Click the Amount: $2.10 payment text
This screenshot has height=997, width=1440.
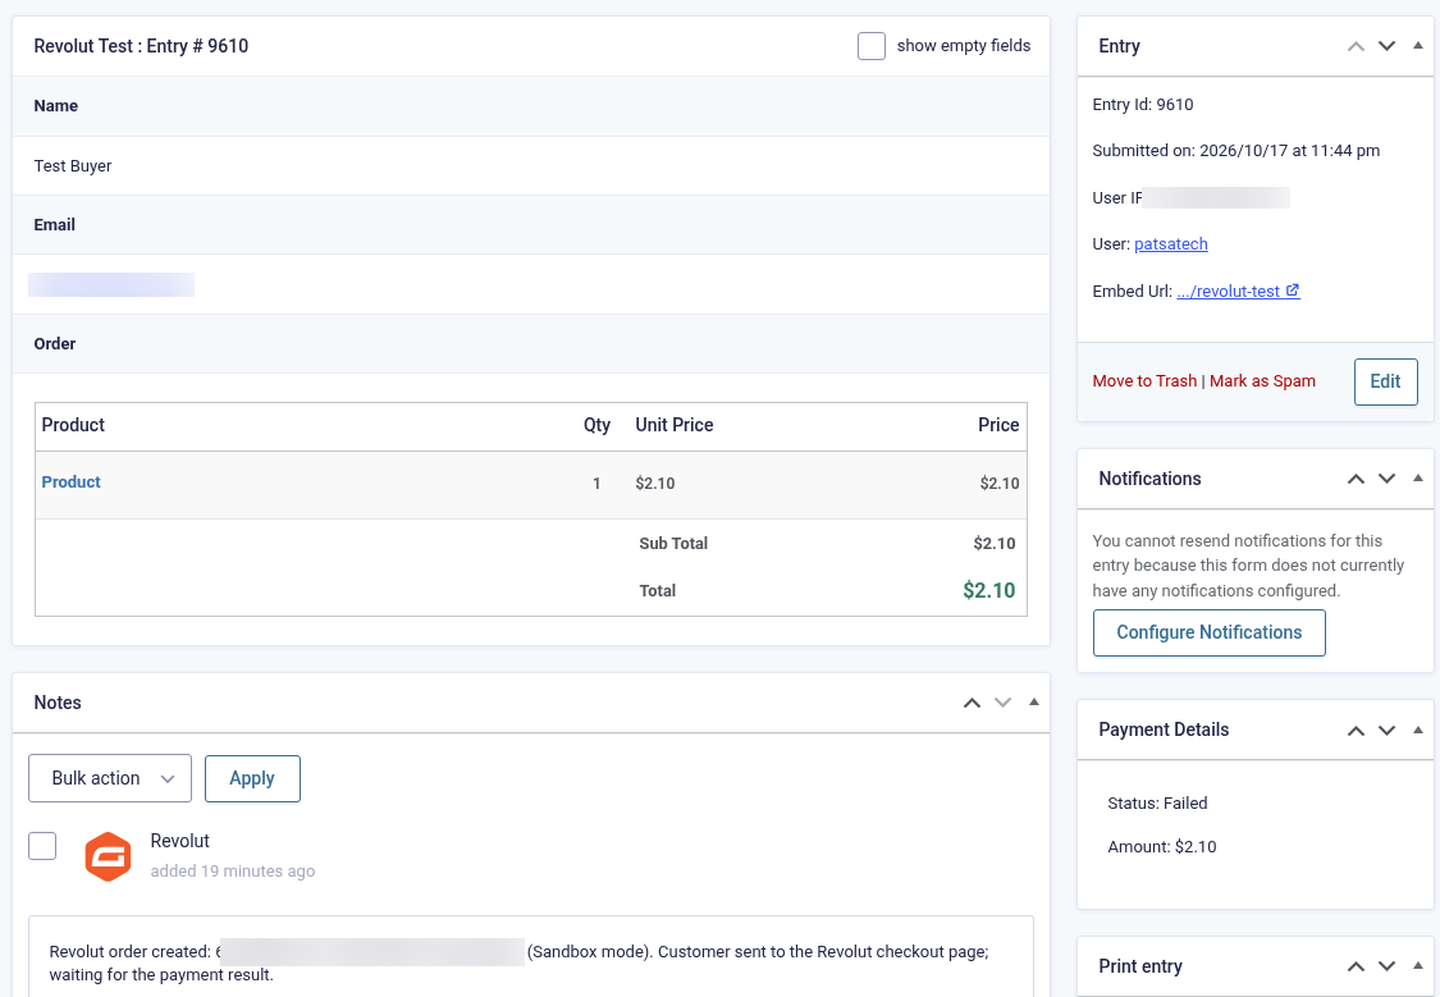pos(1162,847)
